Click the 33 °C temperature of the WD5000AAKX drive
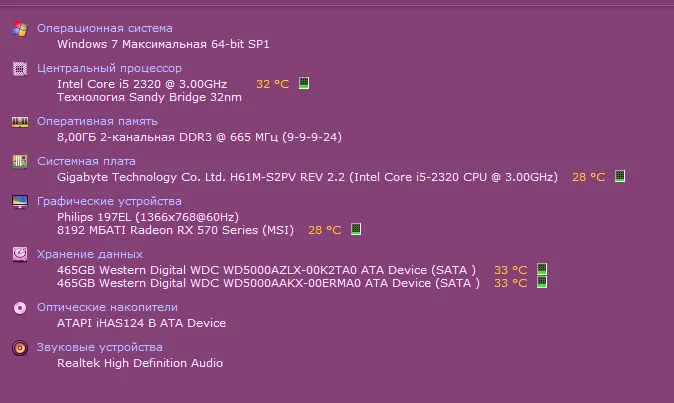The width and height of the screenshot is (674, 403). click(510, 283)
